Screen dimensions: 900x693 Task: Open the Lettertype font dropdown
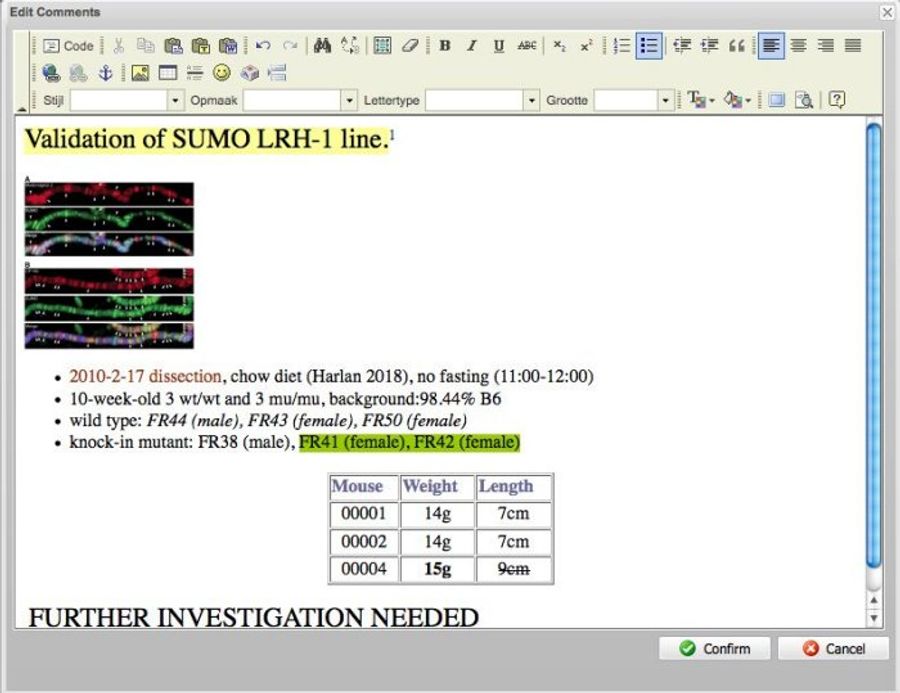click(533, 100)
